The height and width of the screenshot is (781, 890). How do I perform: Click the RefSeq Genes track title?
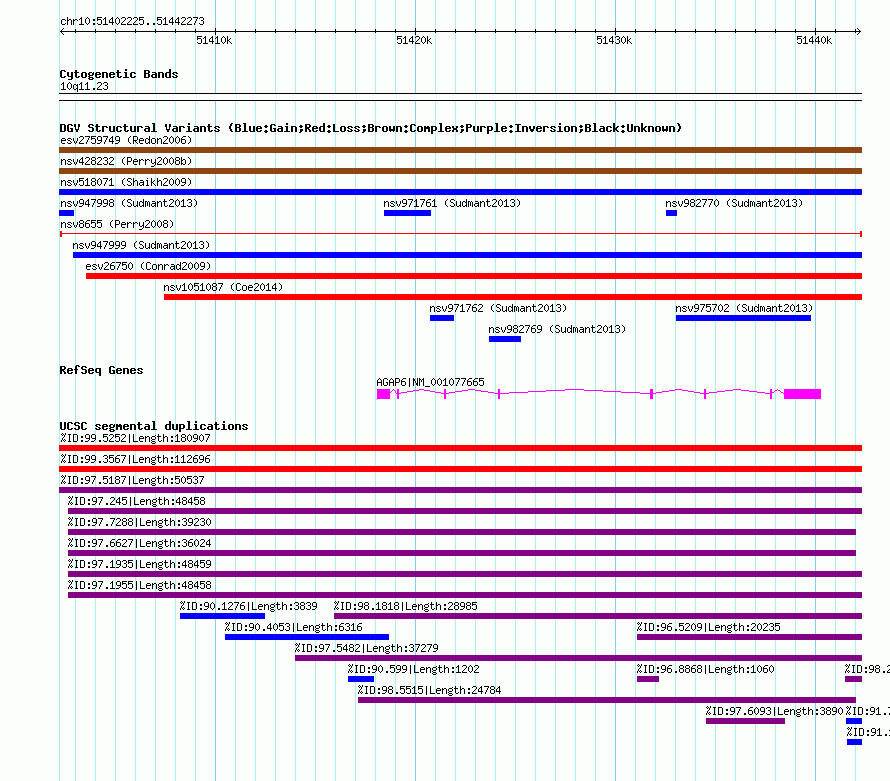point(102,370)
